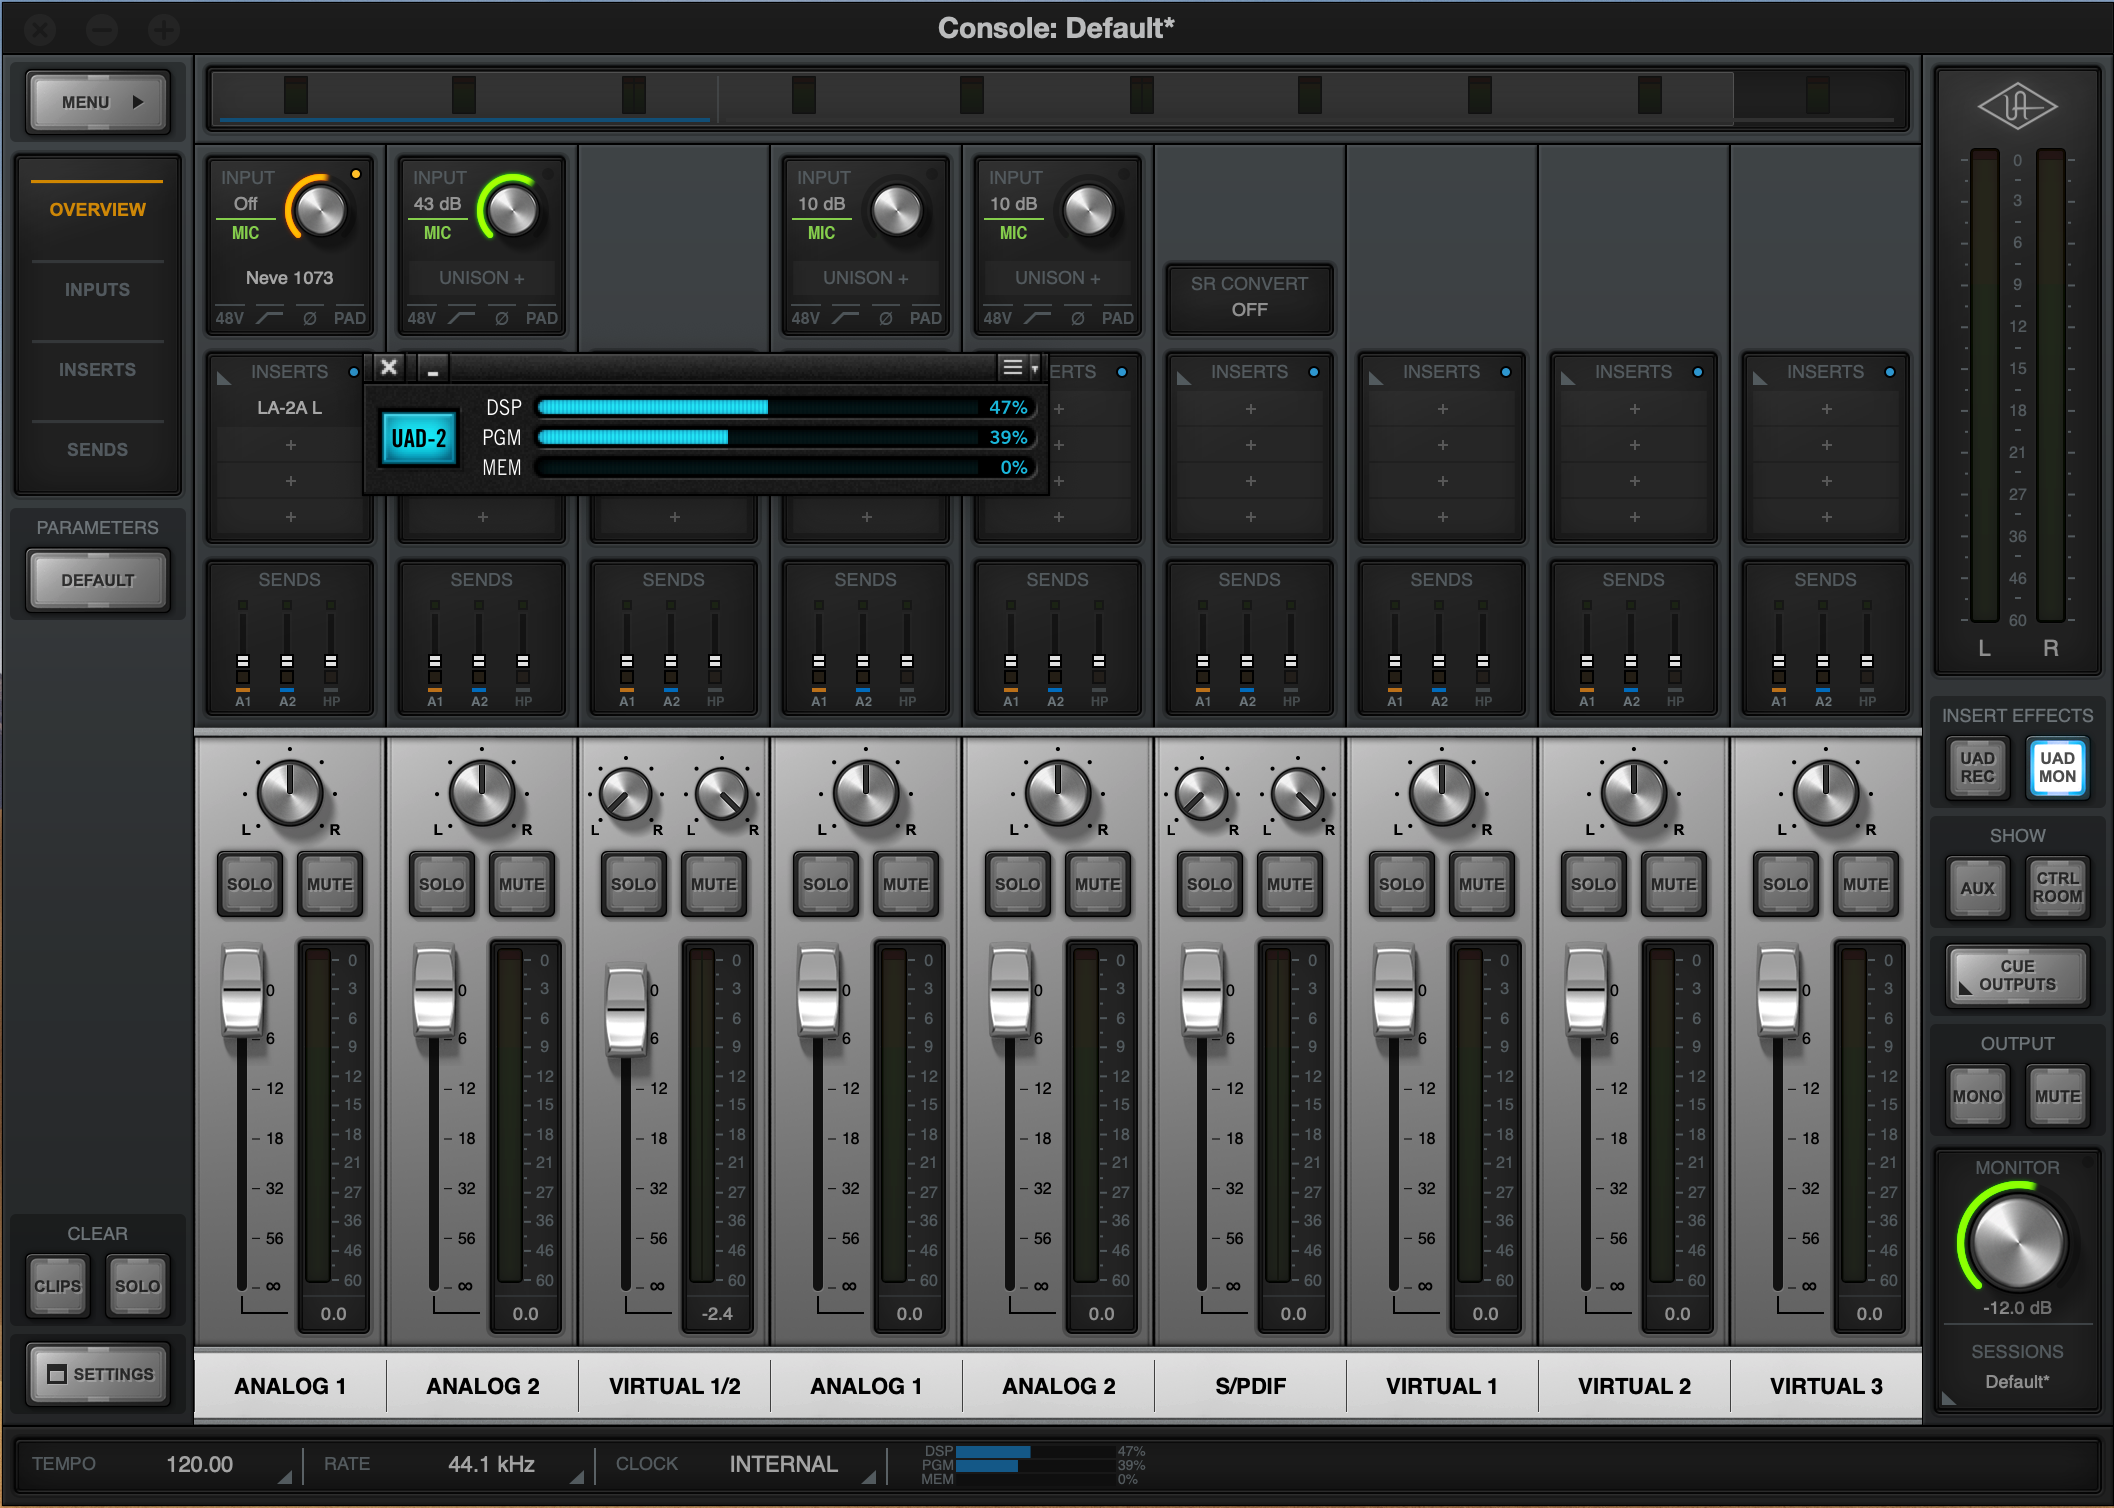Click the UAD-2 logo button
Screen dimensions: 2114x1508
pos(419,438)
